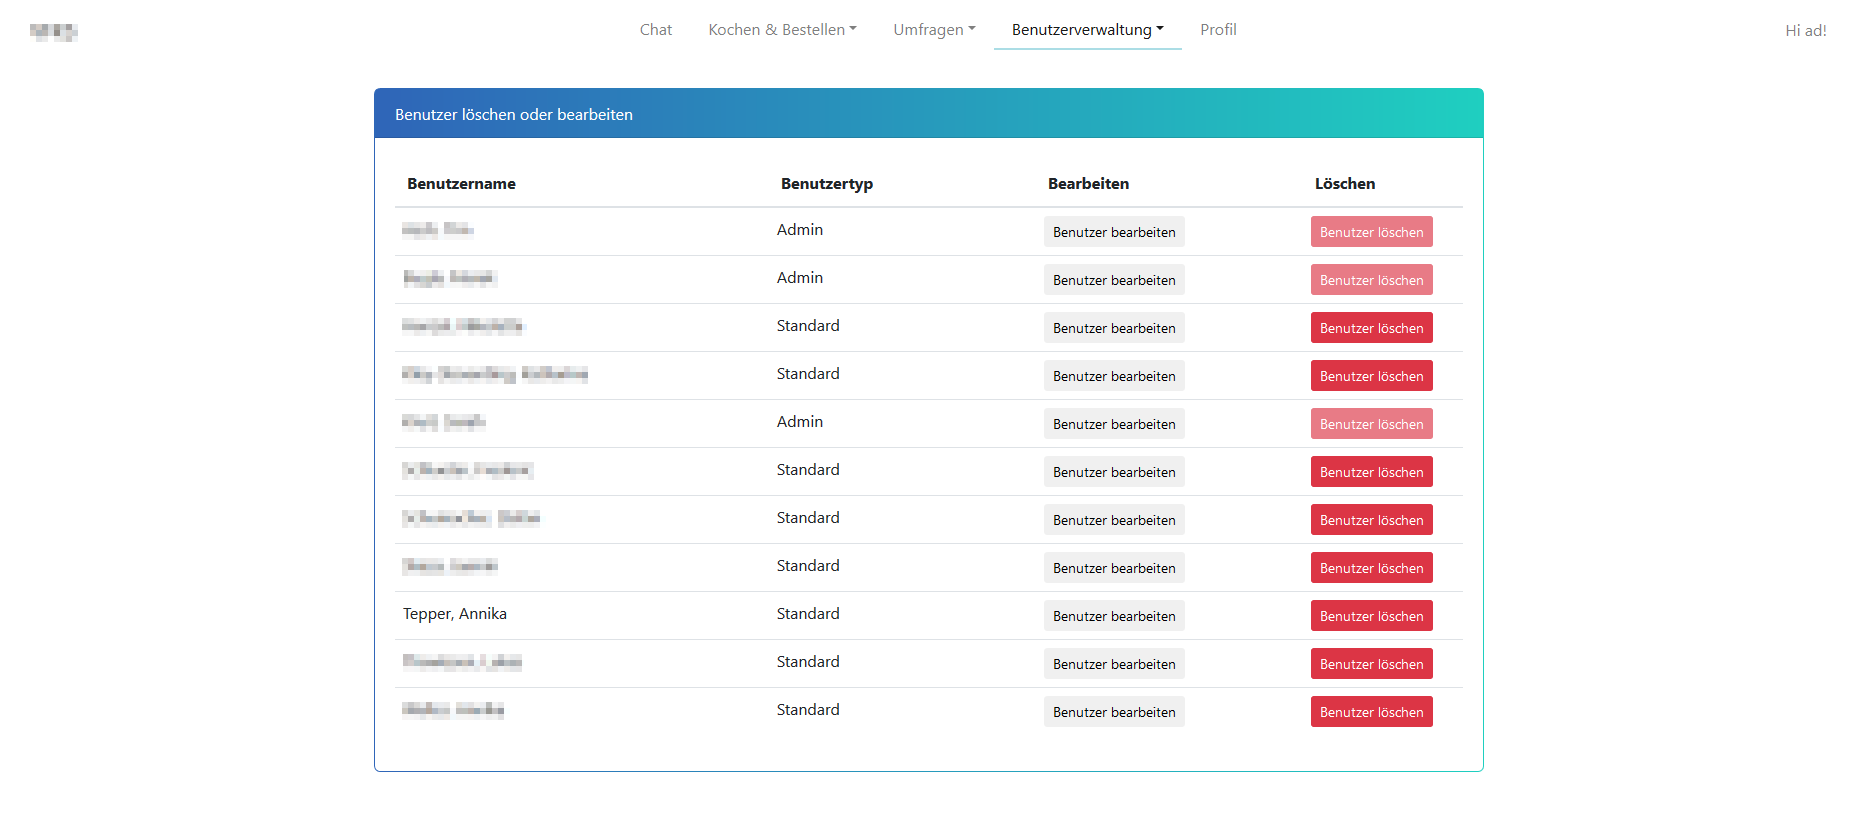Click 'Benutzer löschen' in the first table row
This screenshot has height=840, width=1857.
1371,232
